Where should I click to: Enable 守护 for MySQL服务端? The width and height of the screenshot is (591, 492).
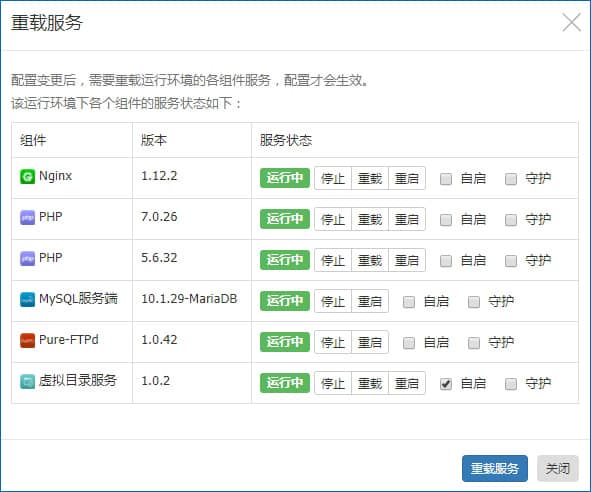474,302
